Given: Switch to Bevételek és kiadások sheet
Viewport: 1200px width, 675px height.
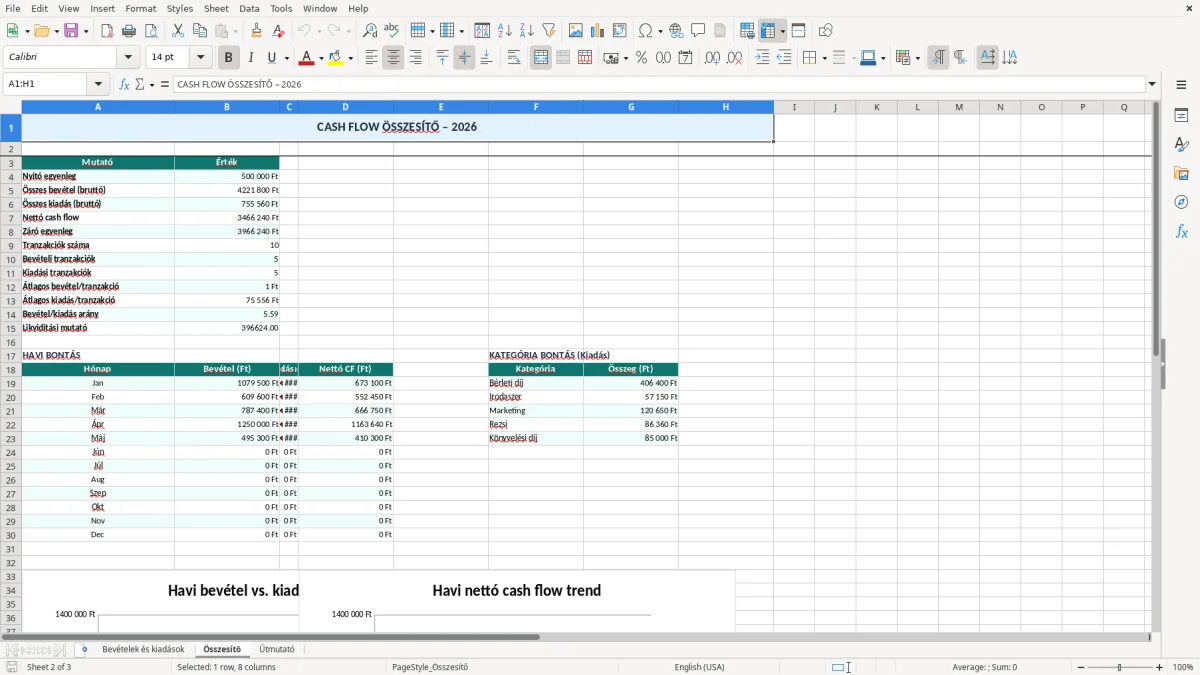Looking at the screenshot, I should (x=143, y=650).
